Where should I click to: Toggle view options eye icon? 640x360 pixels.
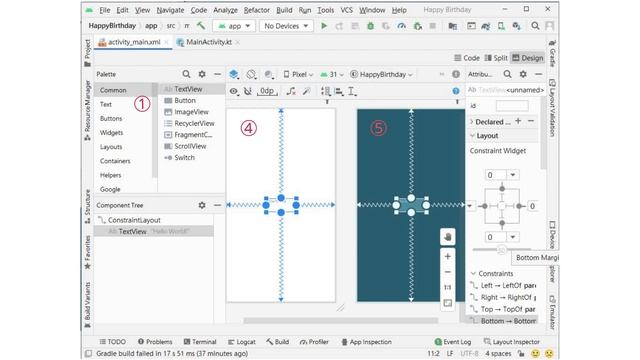click(x=234, y=91)
